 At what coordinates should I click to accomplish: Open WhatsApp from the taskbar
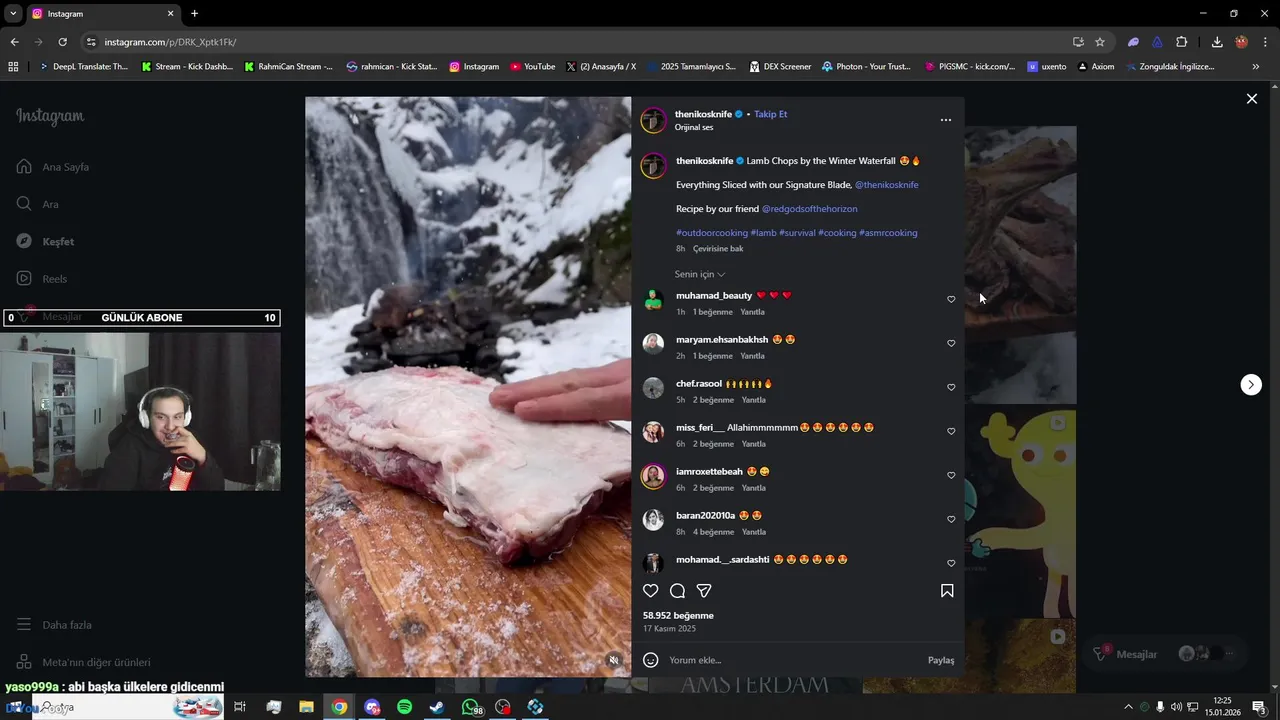(x=471, y=707)
